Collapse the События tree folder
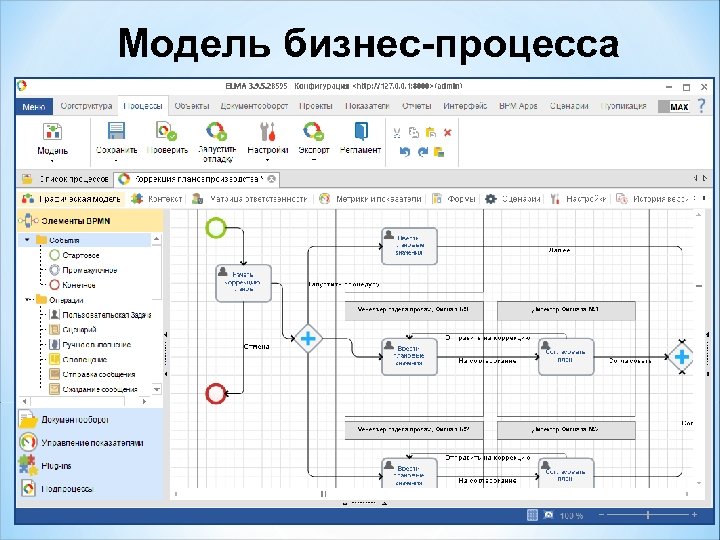This screenshot has width=720, height=540. pos(27,240)
